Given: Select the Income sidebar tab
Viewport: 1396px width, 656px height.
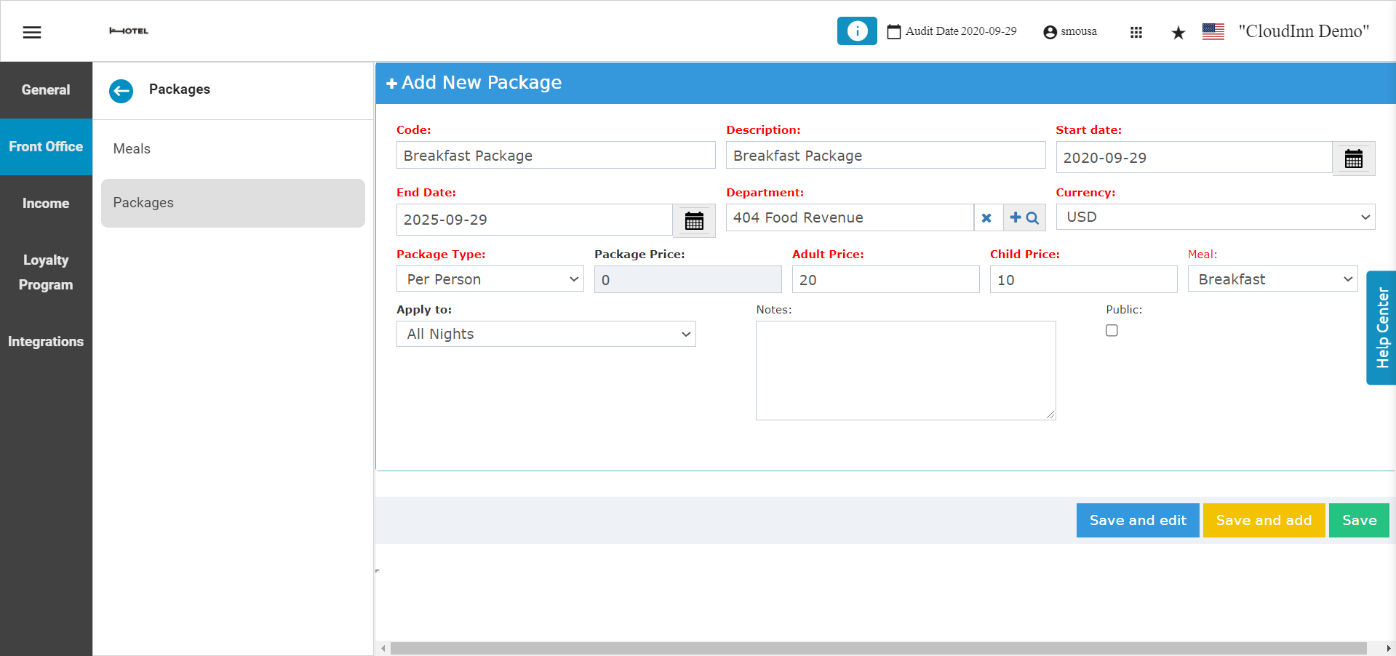Looking at the screenshot, I should tap(46, 203).
